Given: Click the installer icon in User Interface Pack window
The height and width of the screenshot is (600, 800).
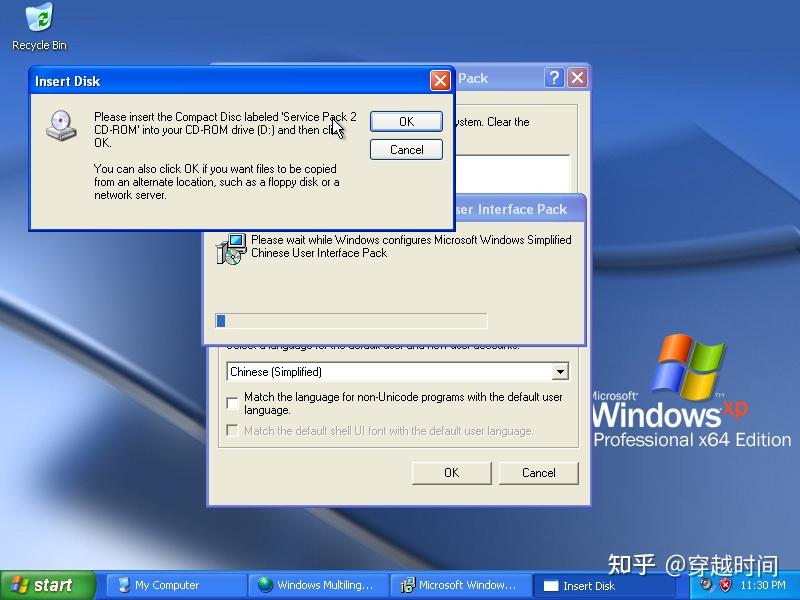Looking at the screenshot, I should 231,249.
